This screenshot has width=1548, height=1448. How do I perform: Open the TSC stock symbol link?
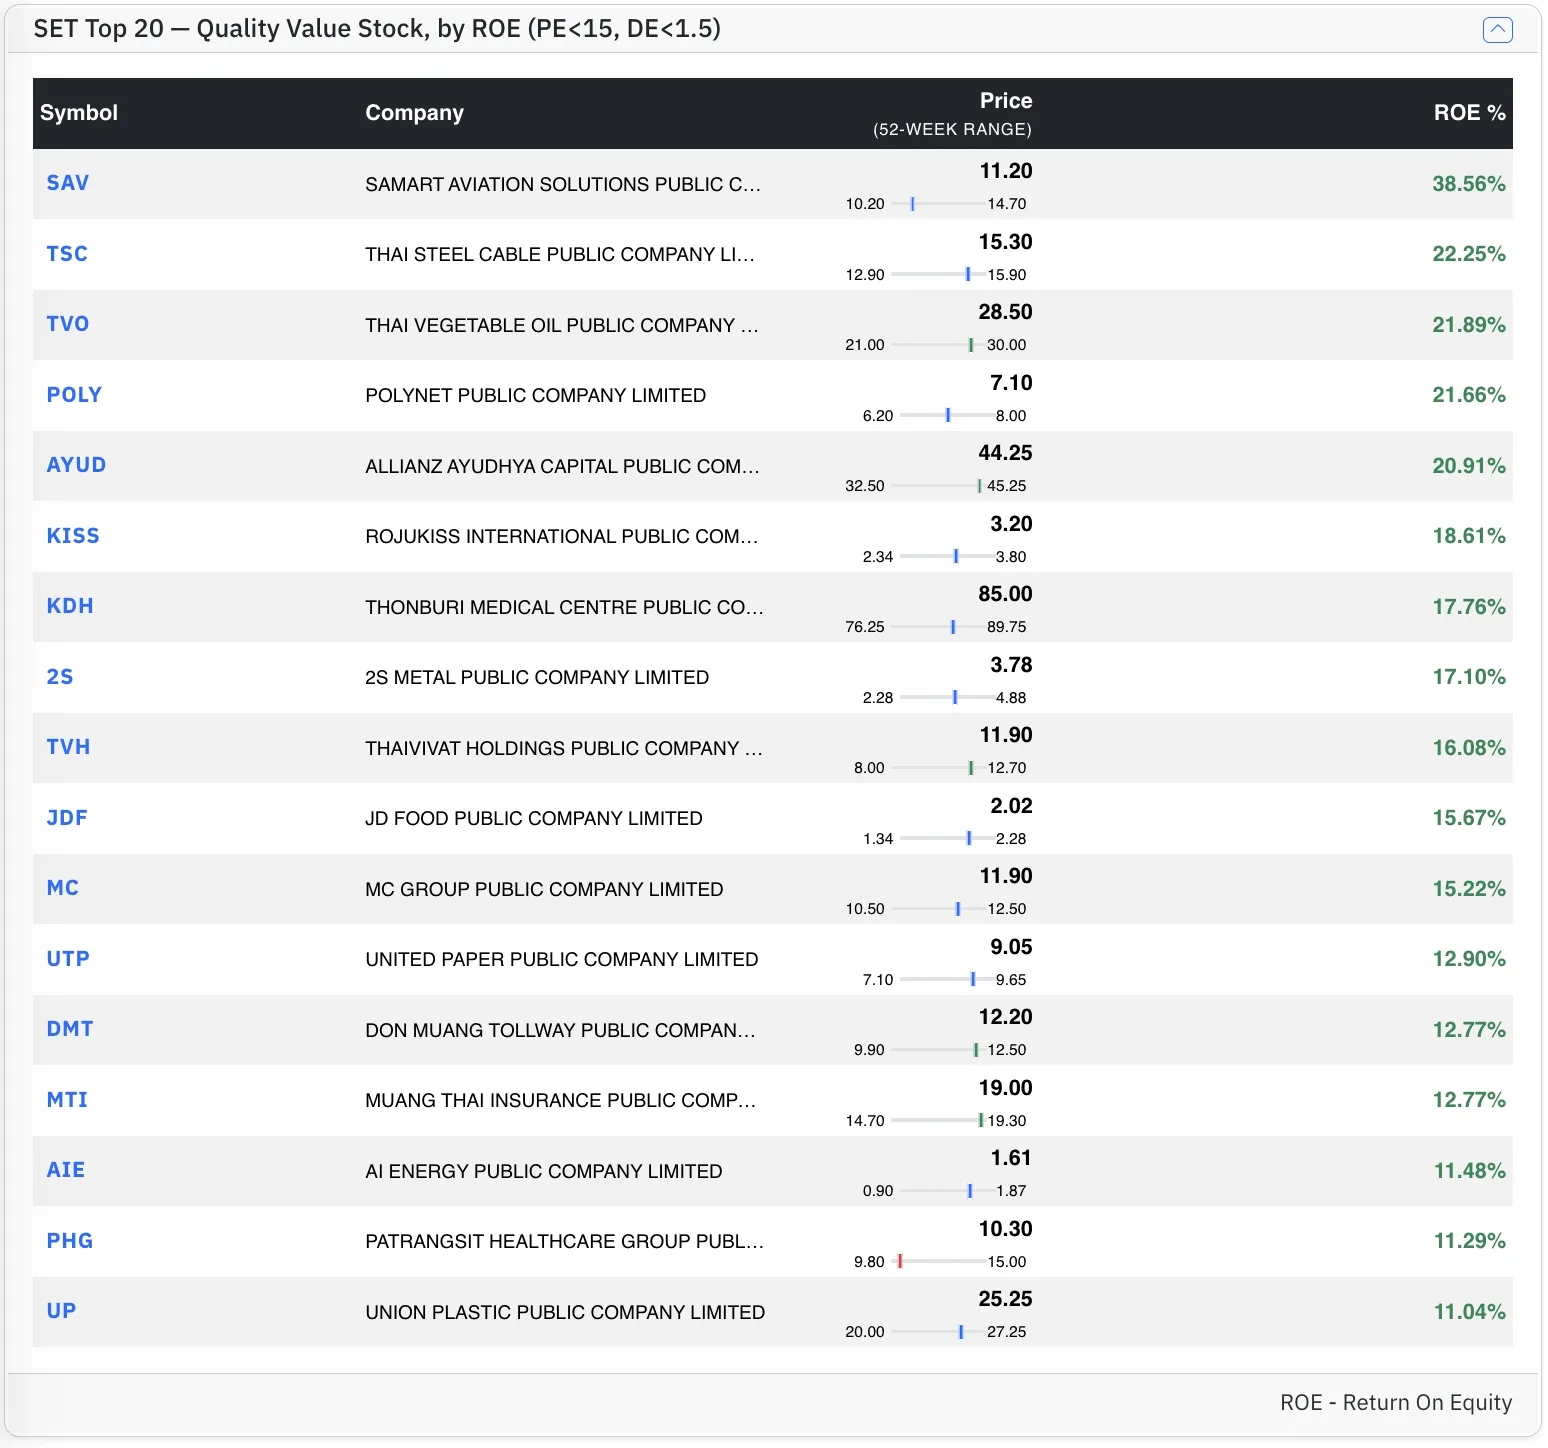(x=67, y=254)
